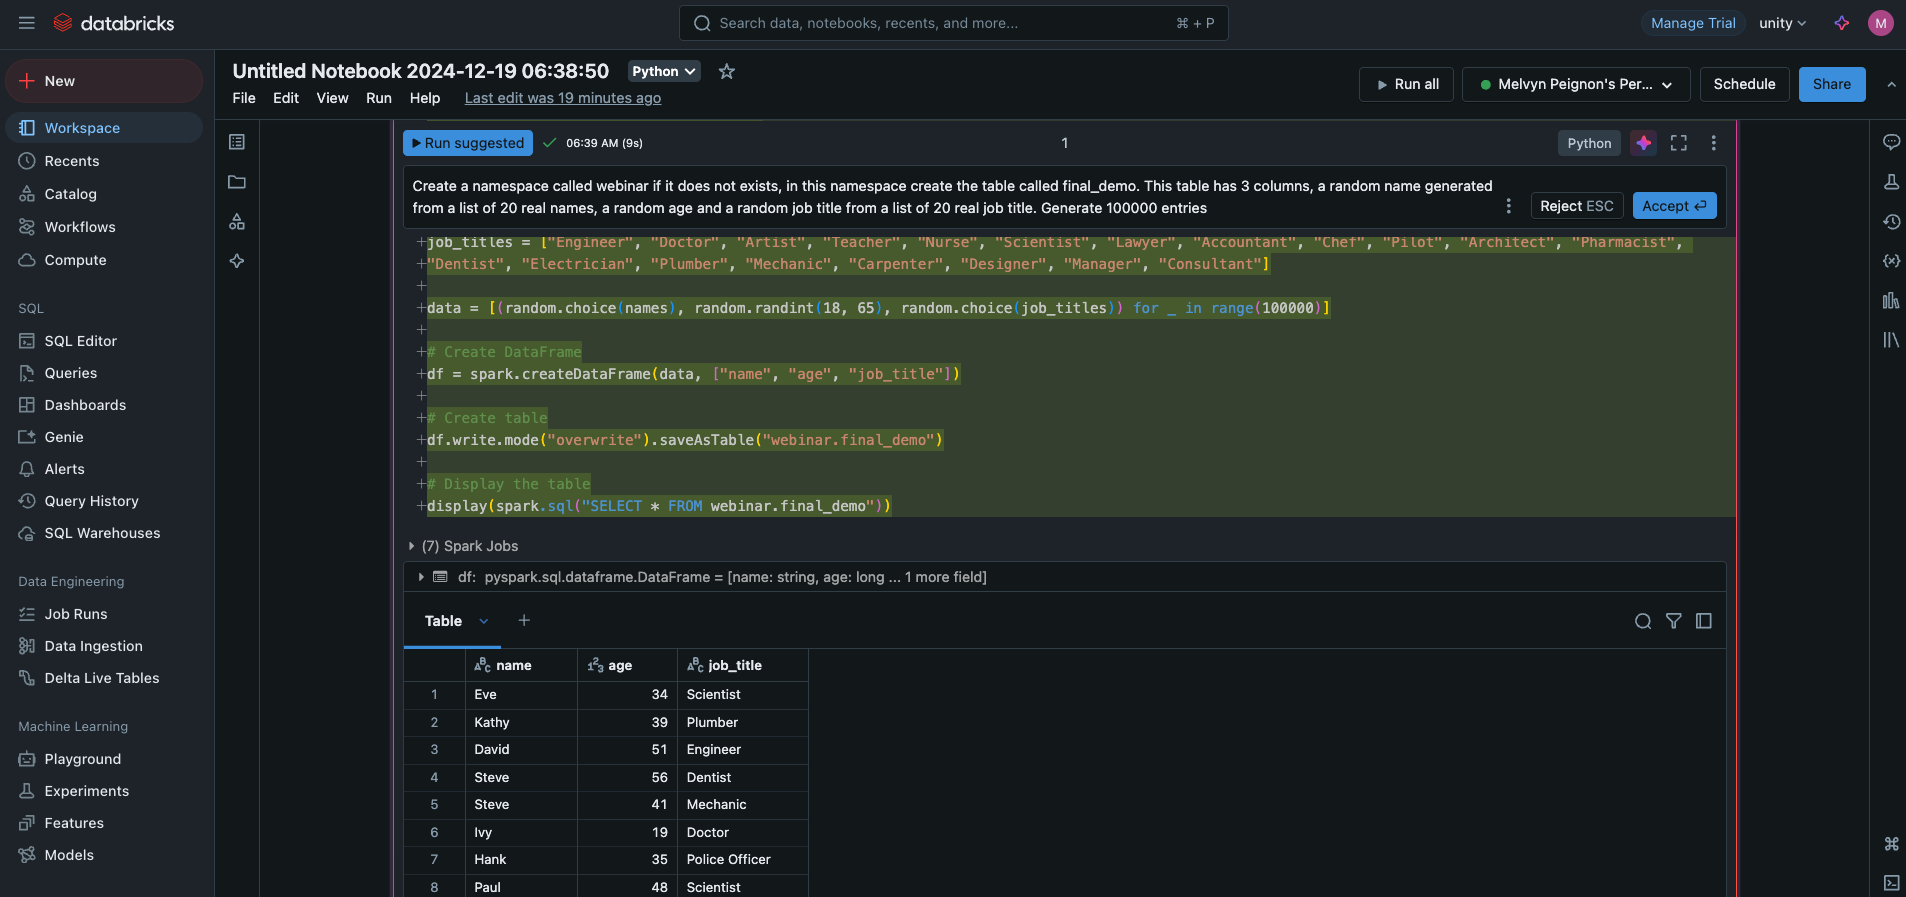Click the favorite star next to notebook title
The image size is (1906, 897).
pyautogui.click(x=727, y=71)
